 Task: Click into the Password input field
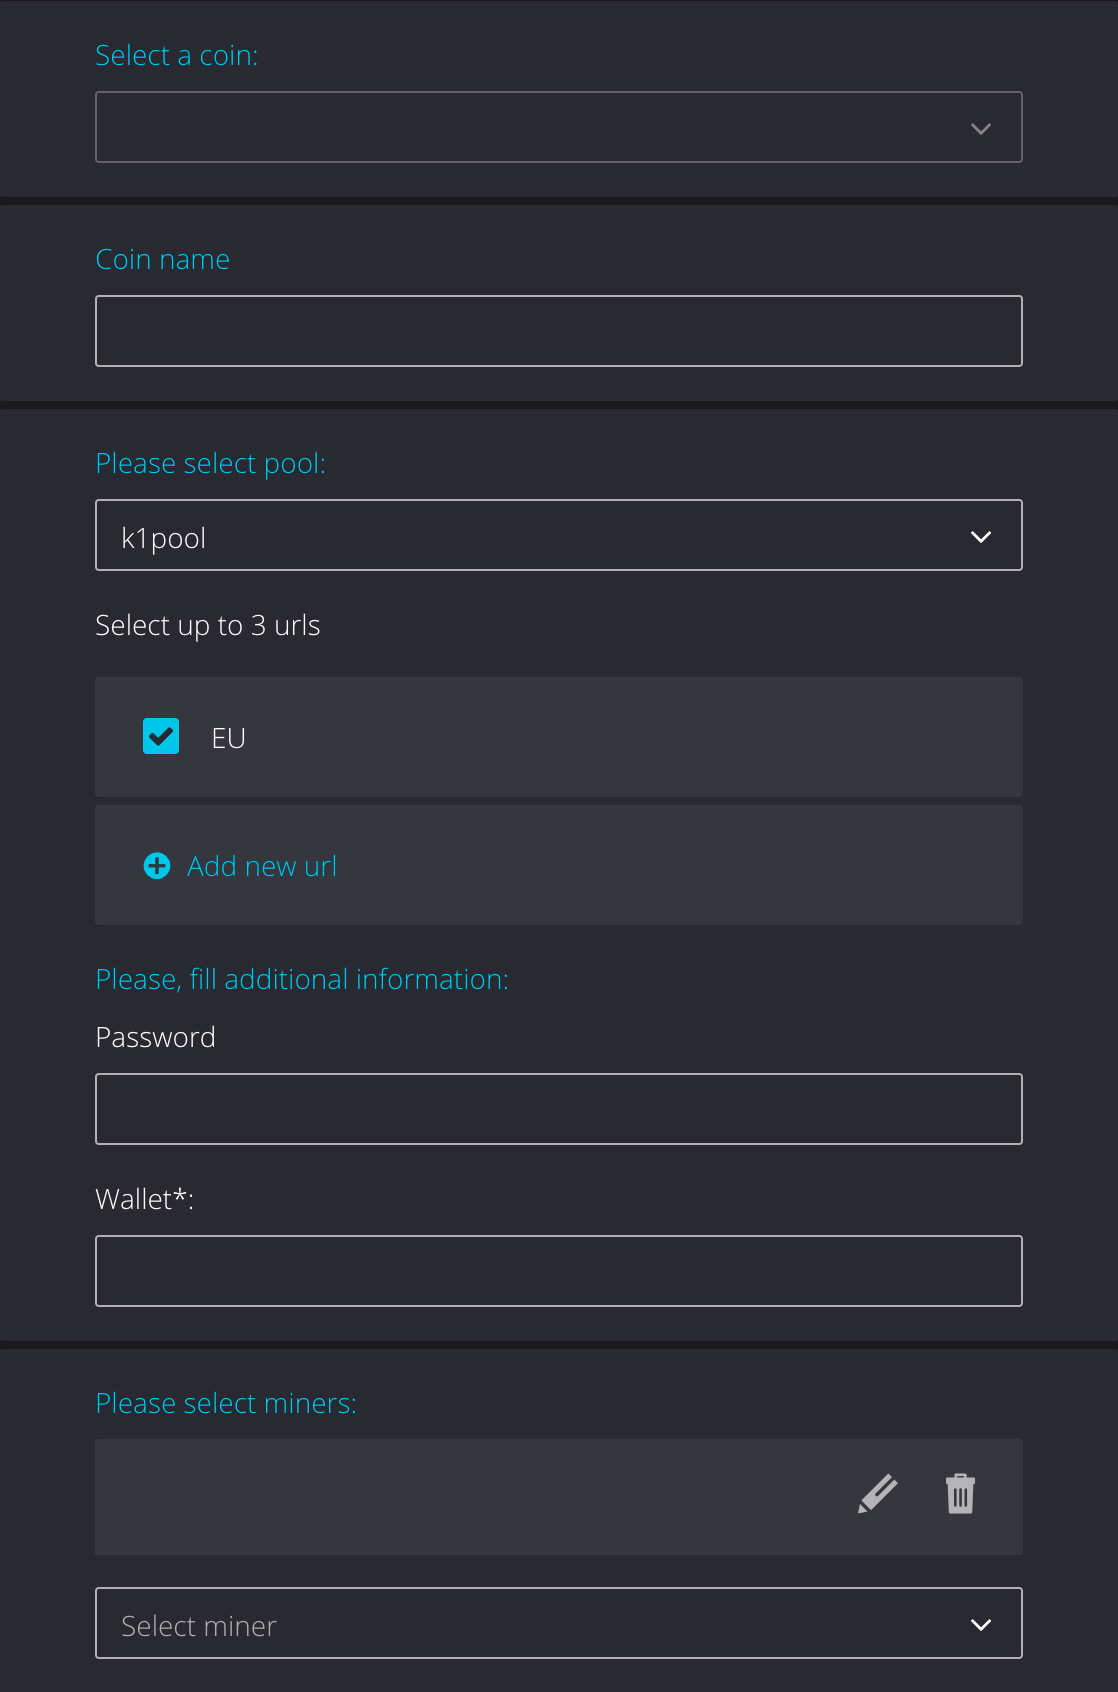558,1109
